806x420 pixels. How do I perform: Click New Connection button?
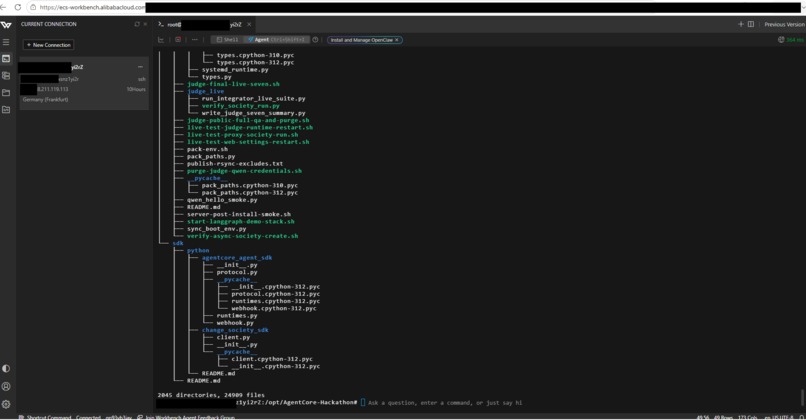click(x=48, y=45)
